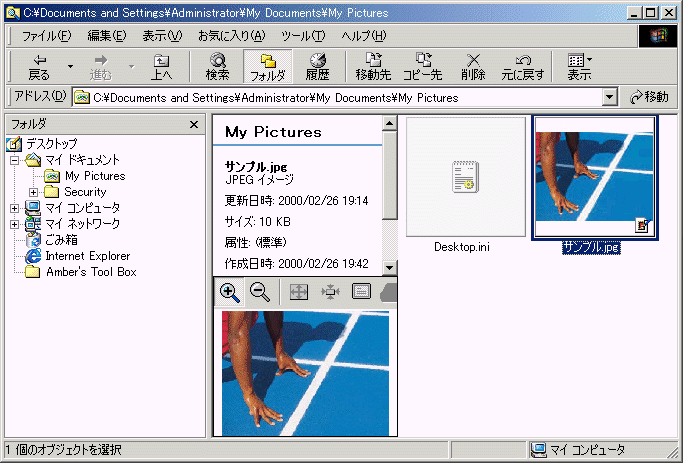This screenshot has width=683, height=463.
Task: Expand the address bar dropdown arrow
Action: pos(610,98)
